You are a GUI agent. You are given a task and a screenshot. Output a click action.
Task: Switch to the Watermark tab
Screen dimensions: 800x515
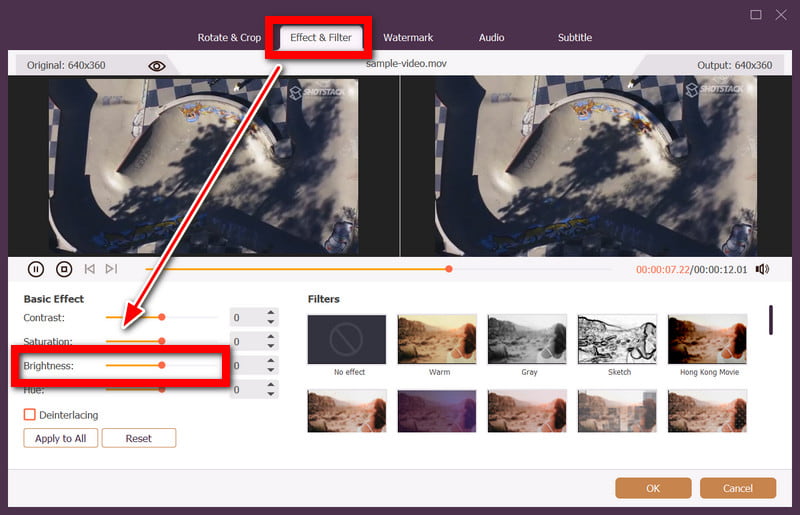coord(408,38)
